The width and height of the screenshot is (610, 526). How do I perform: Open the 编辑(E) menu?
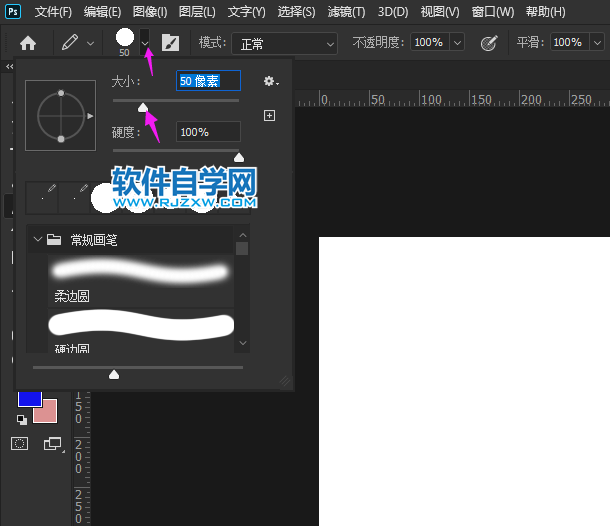tap(102, 12)
